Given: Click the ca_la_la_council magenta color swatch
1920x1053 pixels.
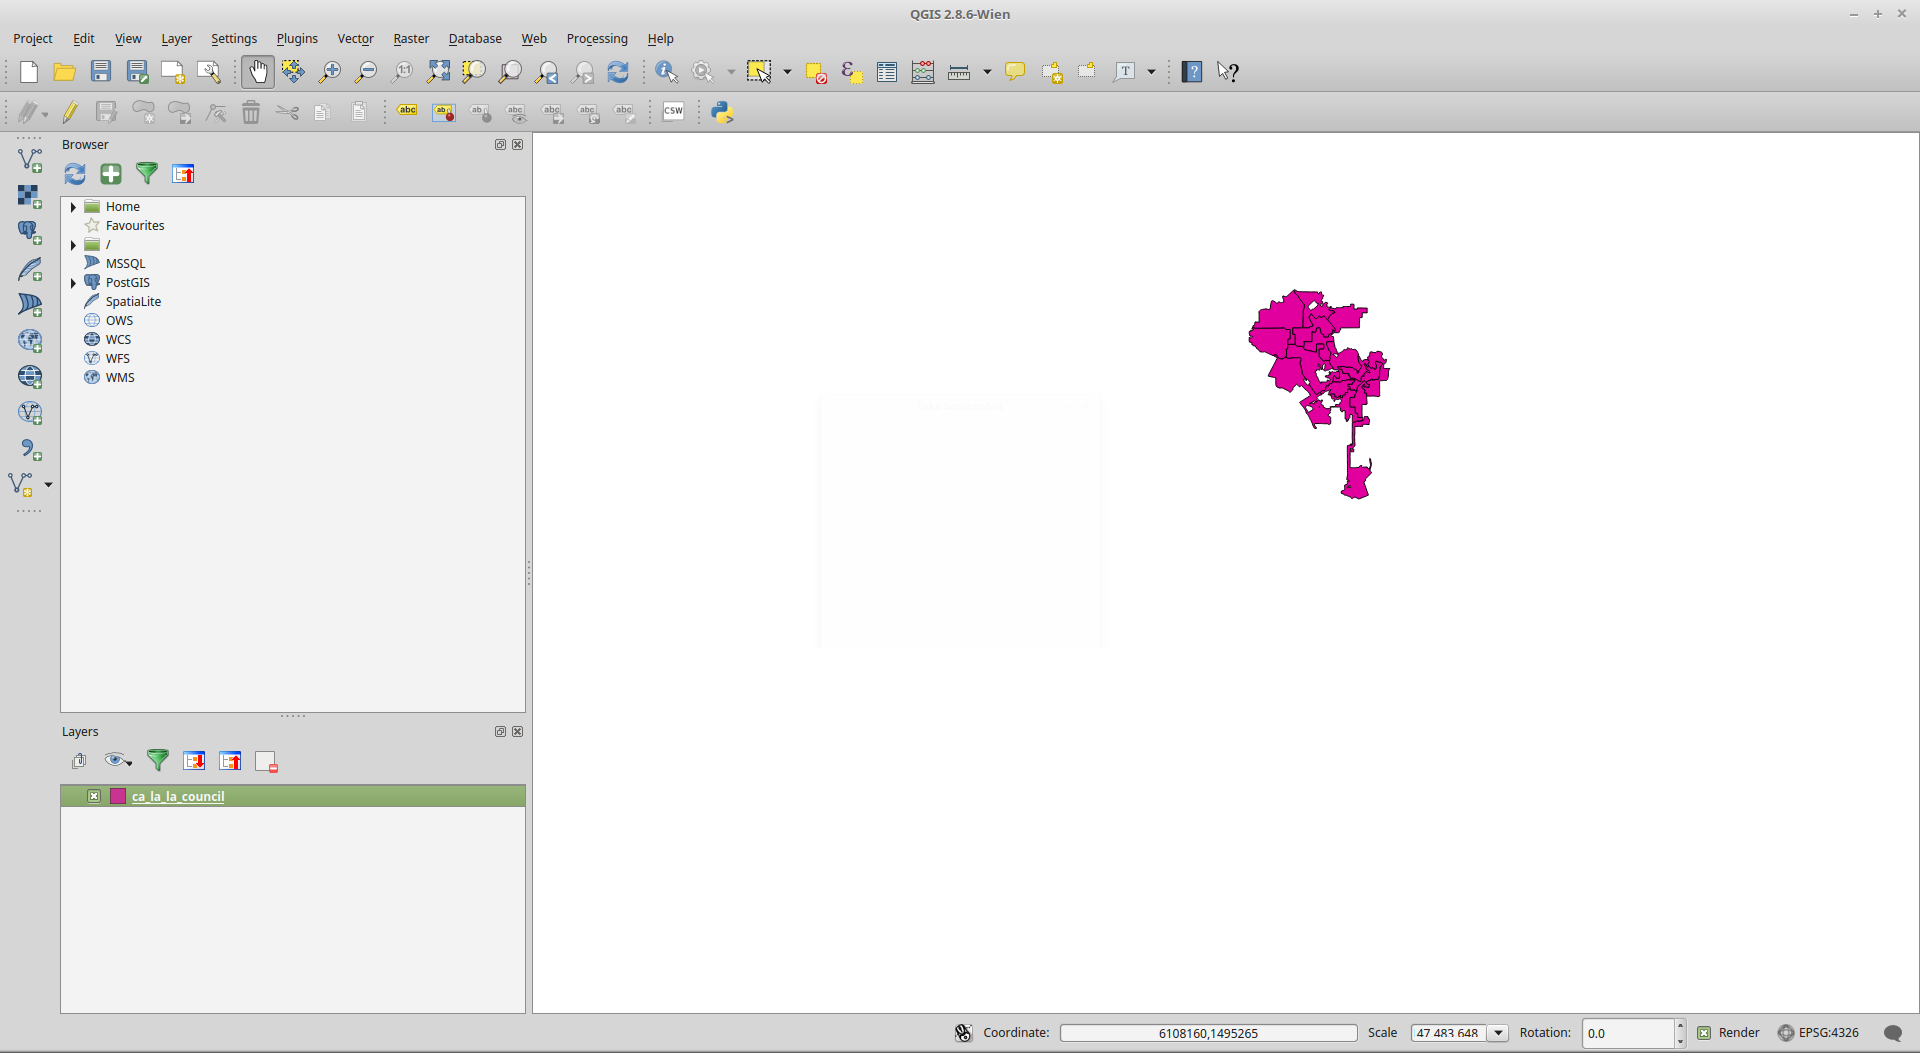Looking at the screenshot, I should (118, 796).
